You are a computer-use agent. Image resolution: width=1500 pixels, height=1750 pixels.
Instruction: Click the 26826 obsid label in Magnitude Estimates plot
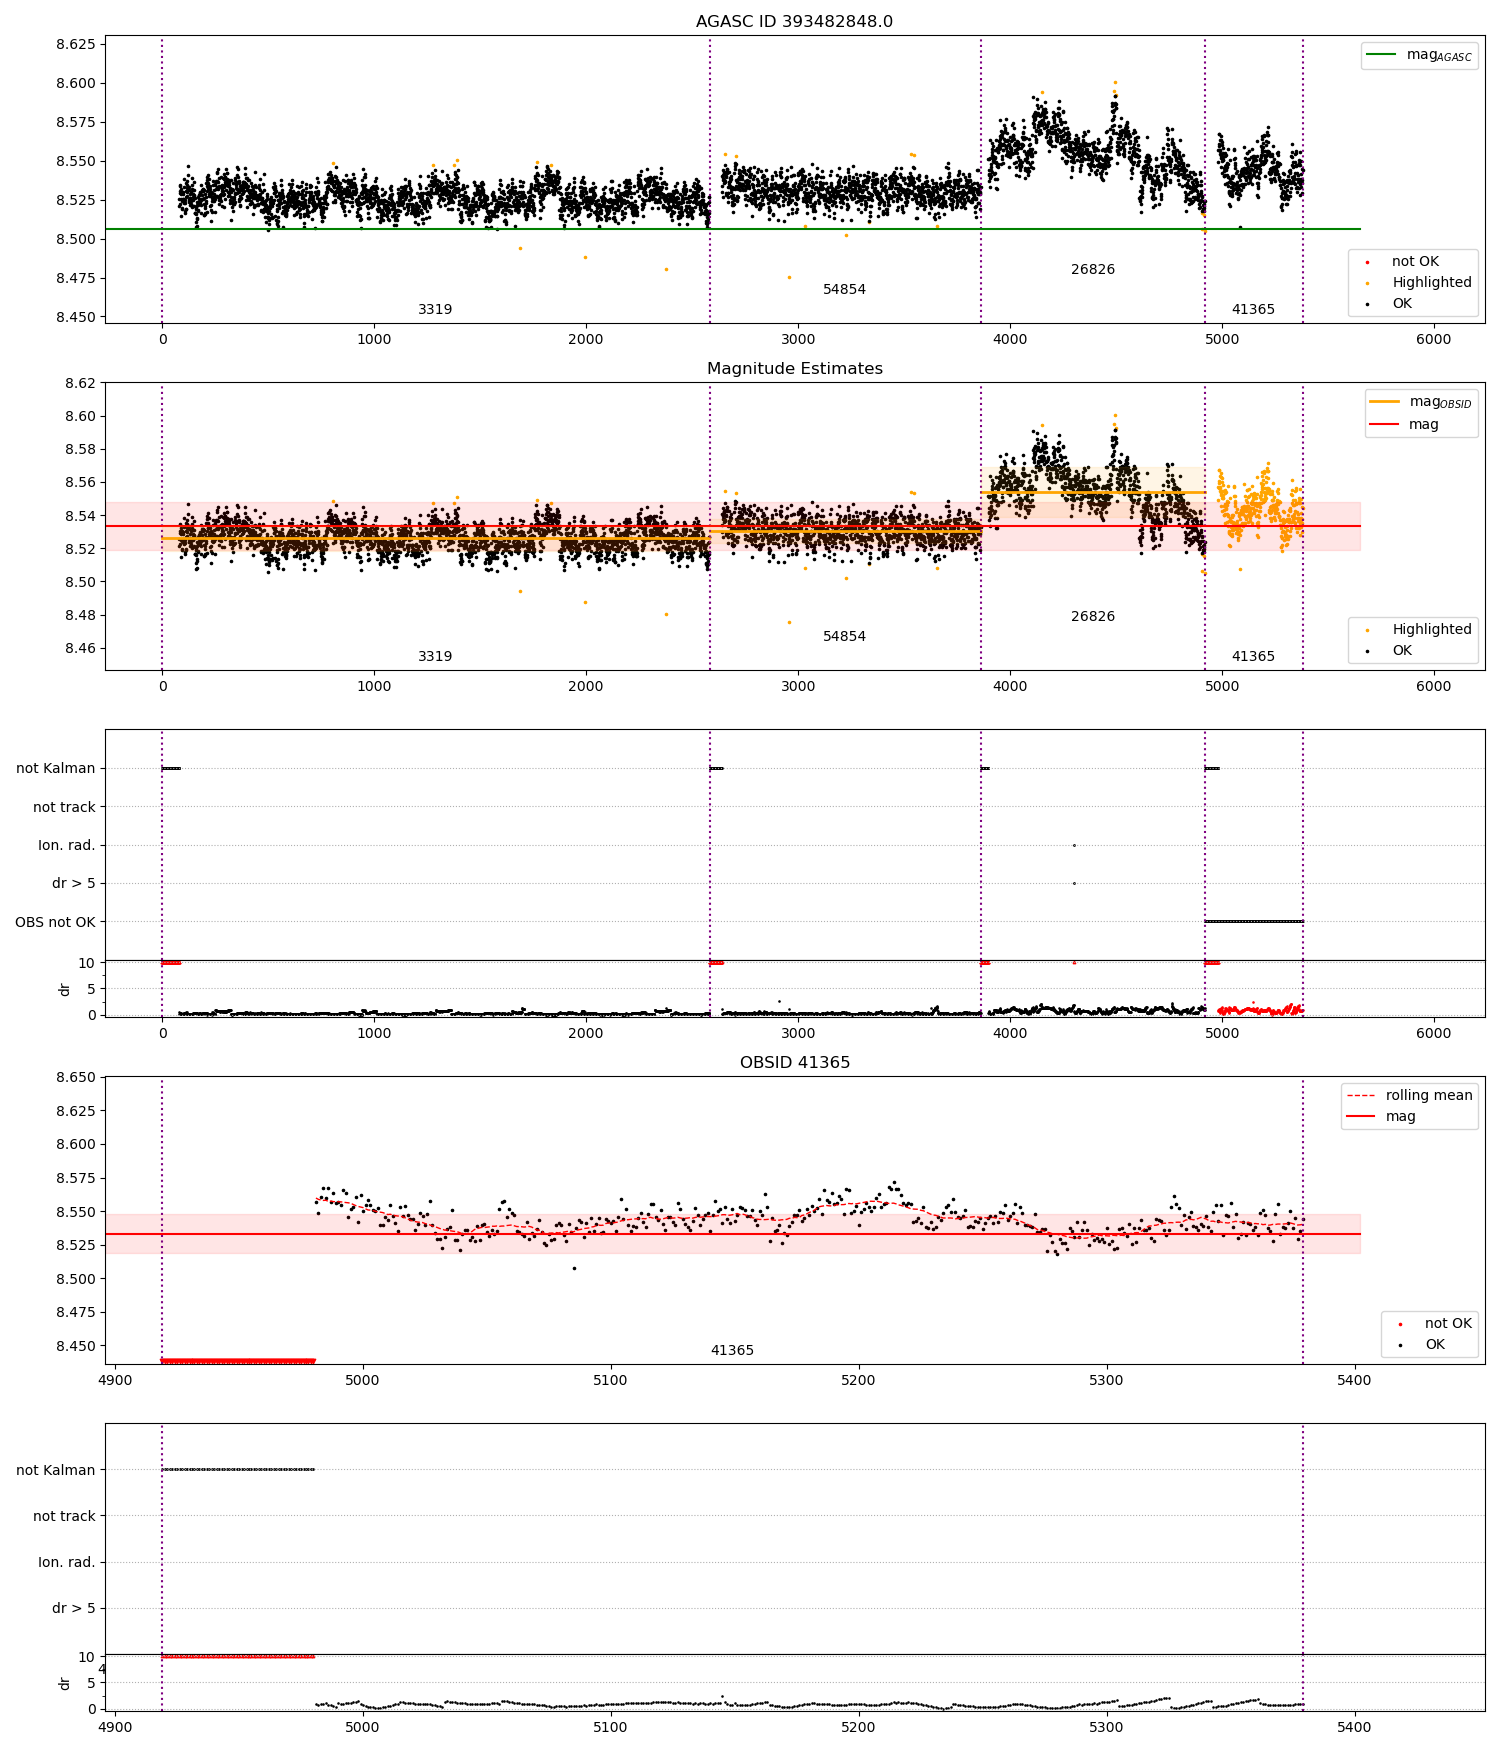pyautogui.click(x=1092, y=616)
